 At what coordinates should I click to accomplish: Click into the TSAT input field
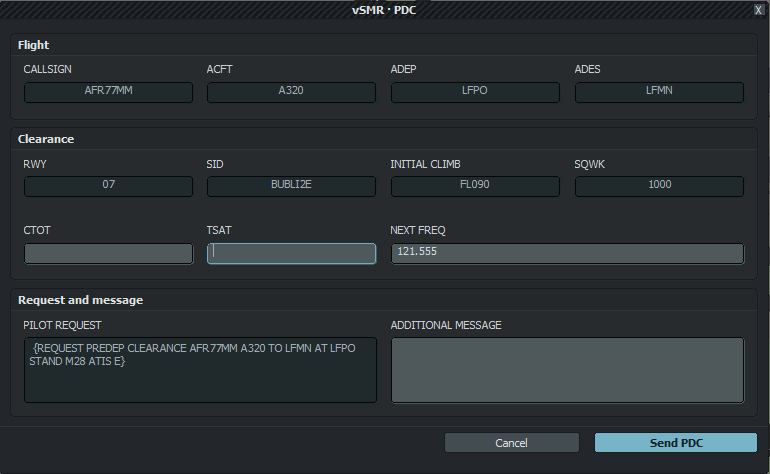pos(292,253)
